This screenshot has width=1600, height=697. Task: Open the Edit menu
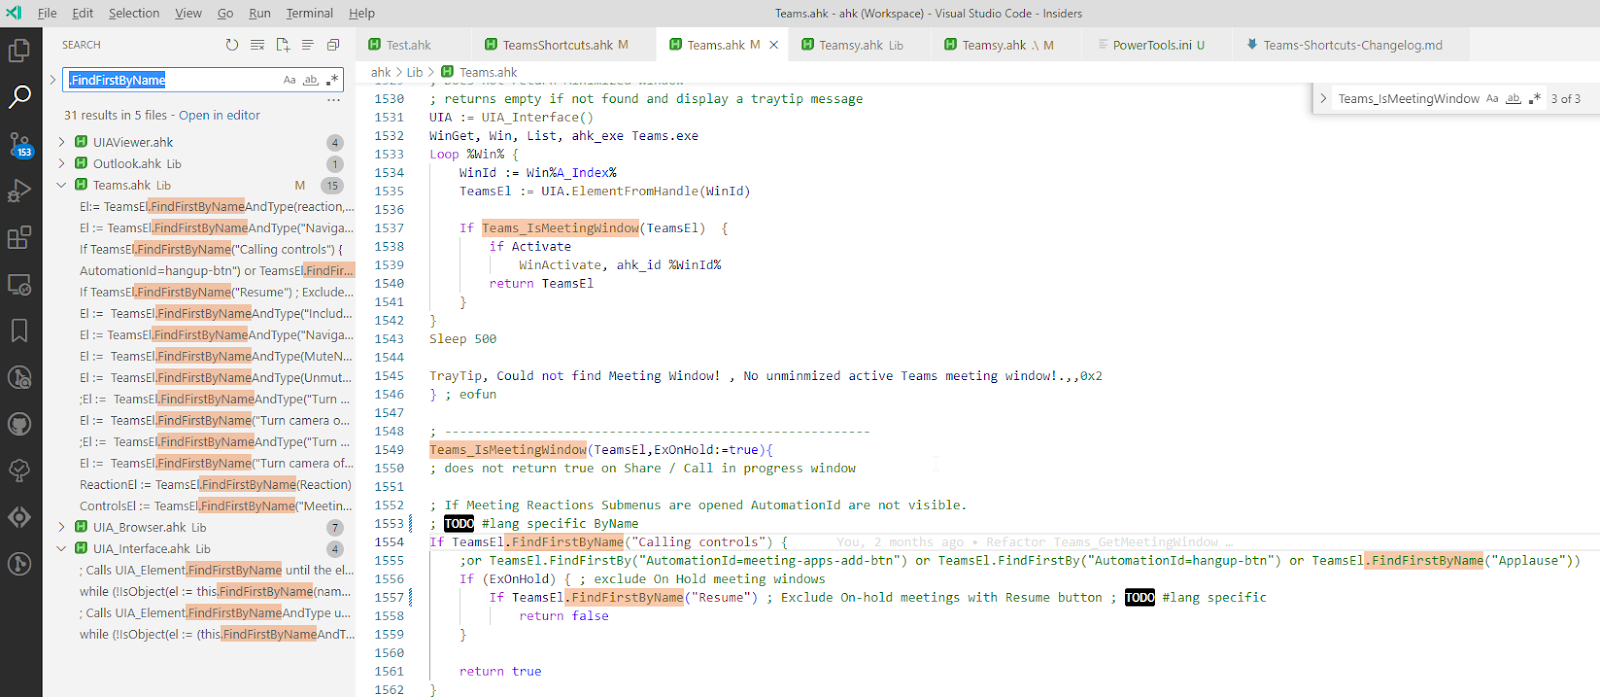83,13
